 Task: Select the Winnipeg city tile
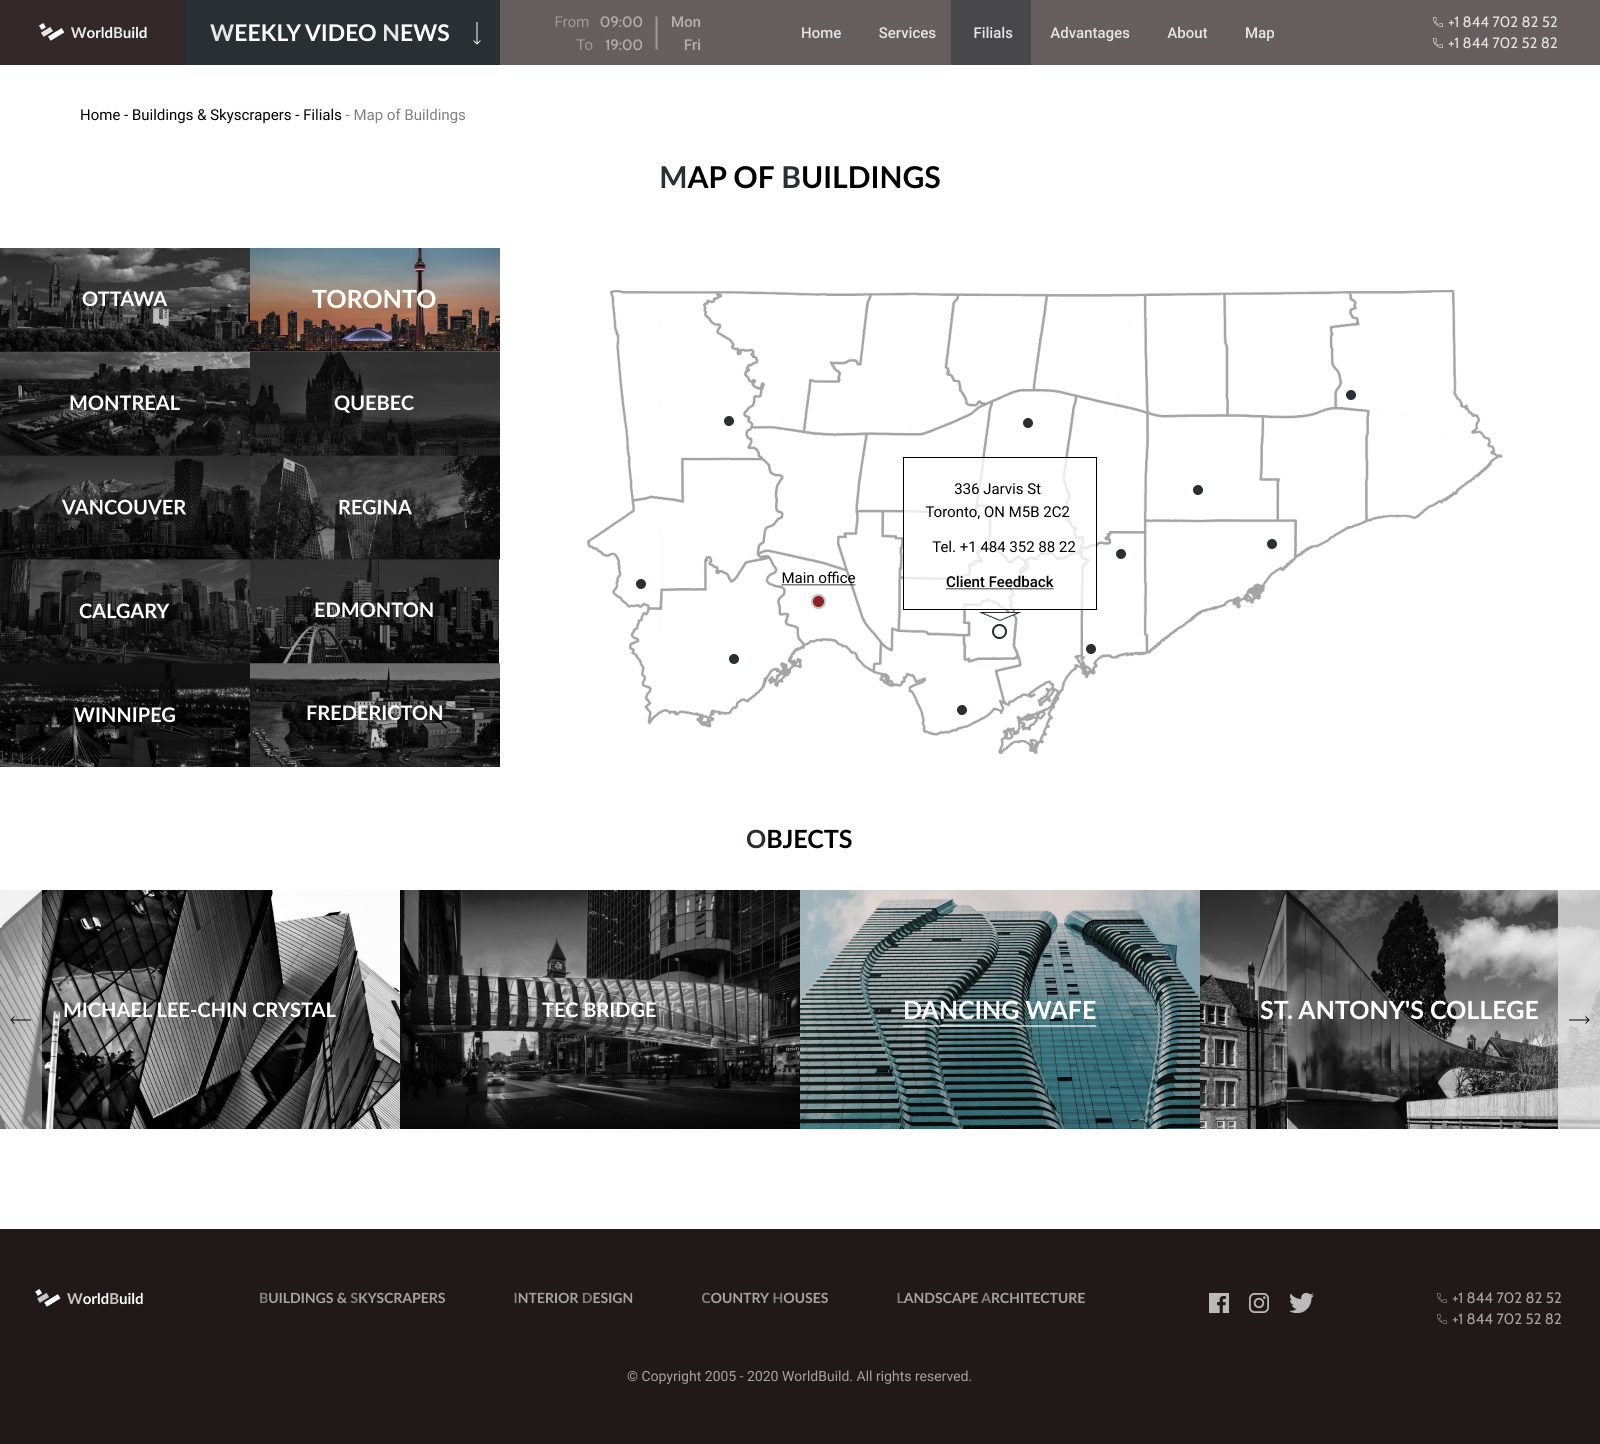[x=125, y=715]
